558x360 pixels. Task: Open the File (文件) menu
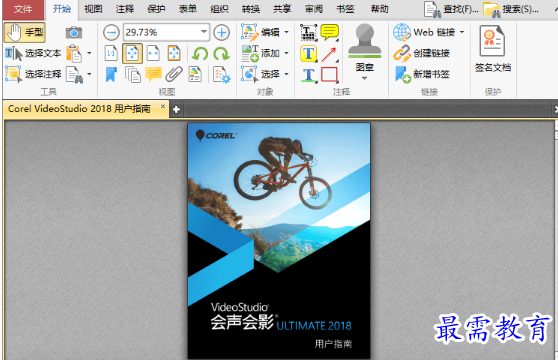[x=23, y=9]
